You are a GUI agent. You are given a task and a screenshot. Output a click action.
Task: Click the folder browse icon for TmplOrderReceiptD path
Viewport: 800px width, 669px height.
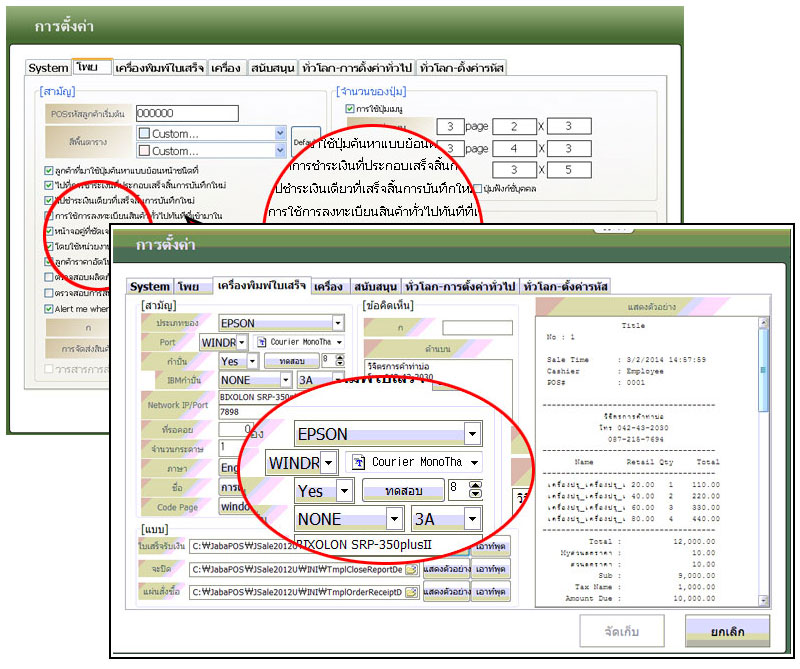412,592
